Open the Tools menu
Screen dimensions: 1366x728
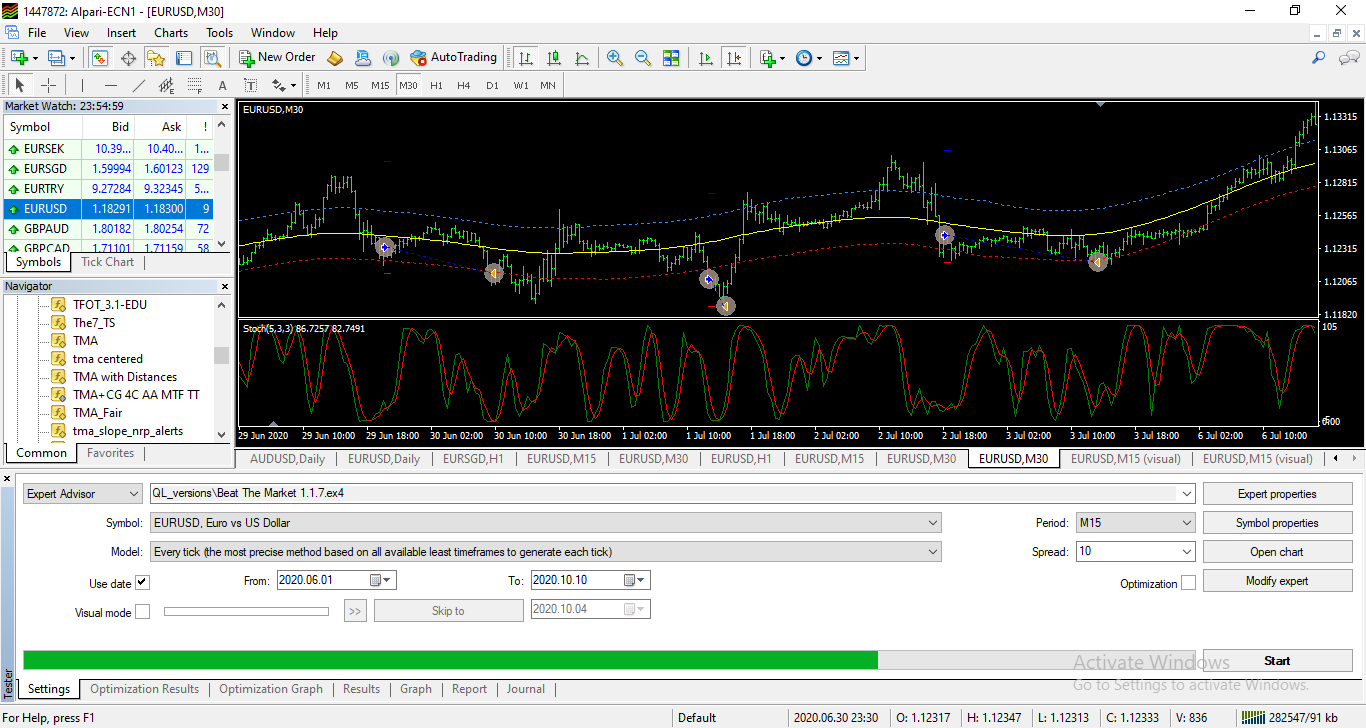[219, 33]
